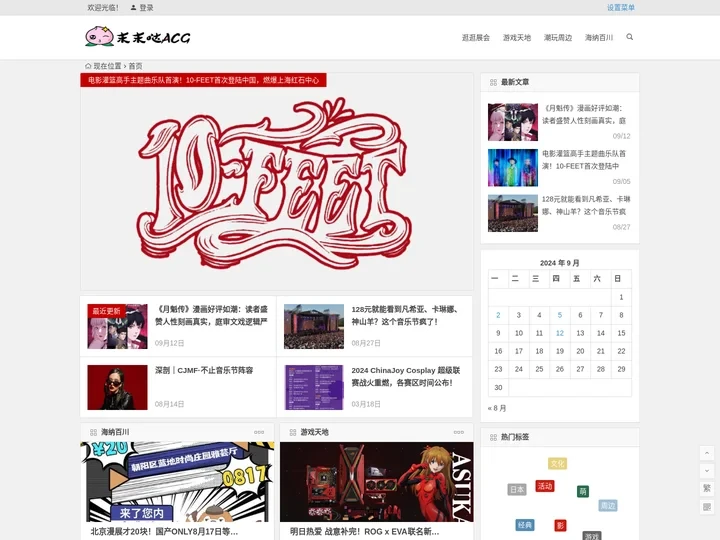Open 2024 ChinaJoy Cosplay 超级联赛 article
The image size is (720, 540).
pyautogui.click(x=405, y=377)
